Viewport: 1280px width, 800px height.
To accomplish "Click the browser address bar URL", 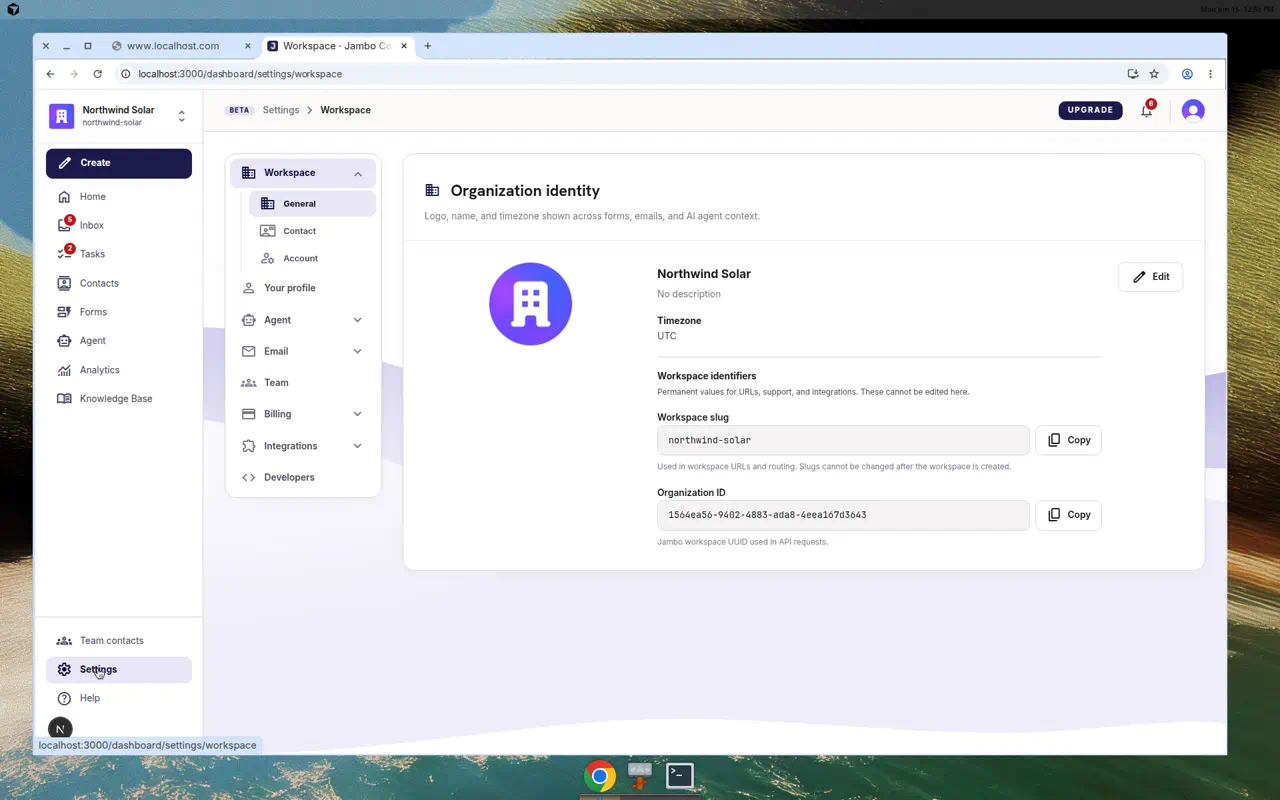I will pyautogui.click(x=240, y=74).
